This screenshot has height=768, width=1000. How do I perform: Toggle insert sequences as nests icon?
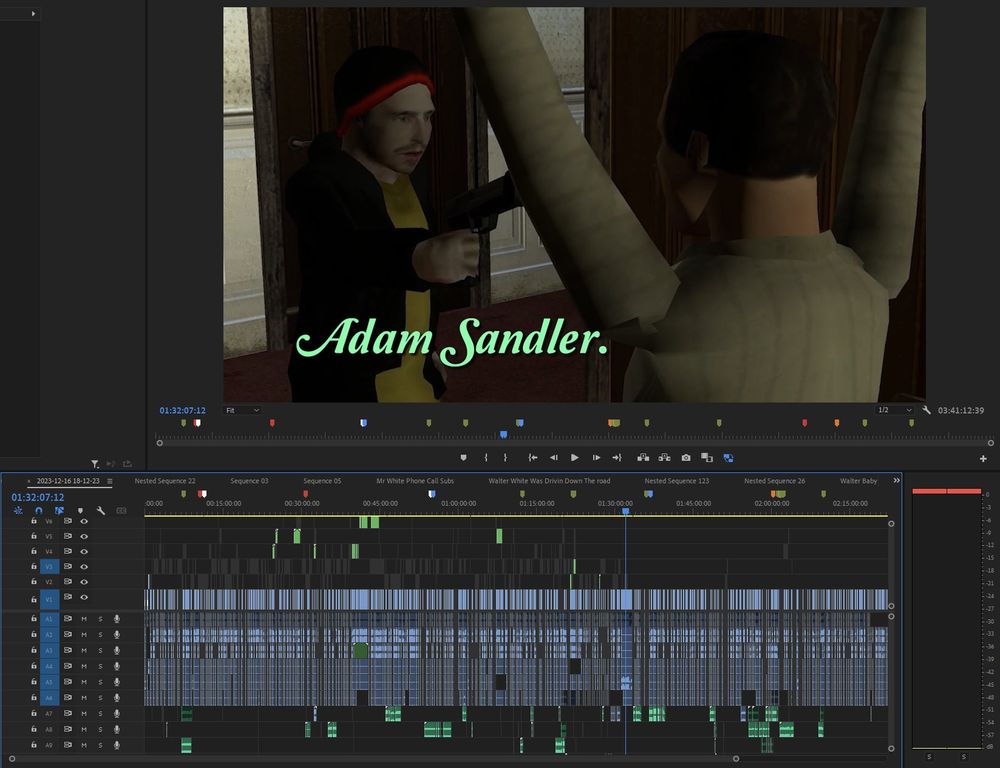click(18, 511)
